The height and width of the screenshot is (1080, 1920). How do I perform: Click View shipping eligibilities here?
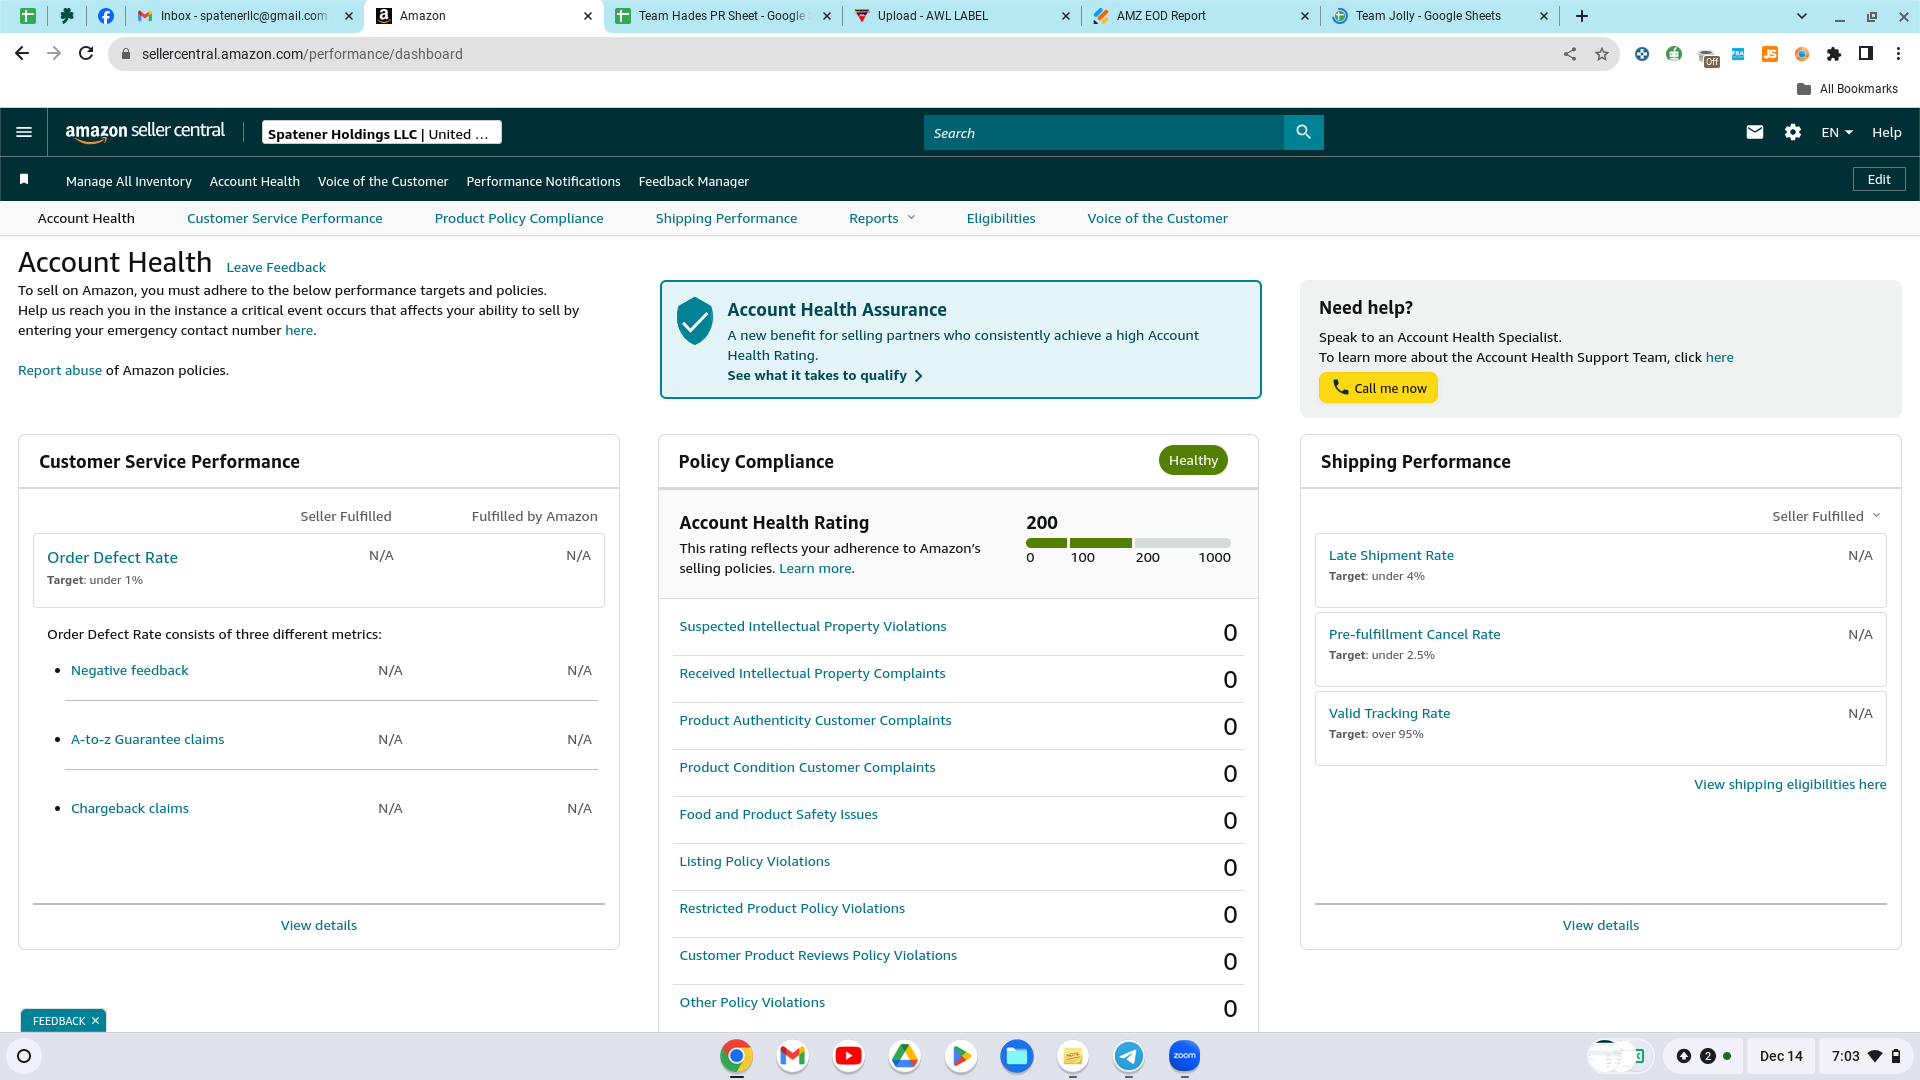(x=1790, y=784)
